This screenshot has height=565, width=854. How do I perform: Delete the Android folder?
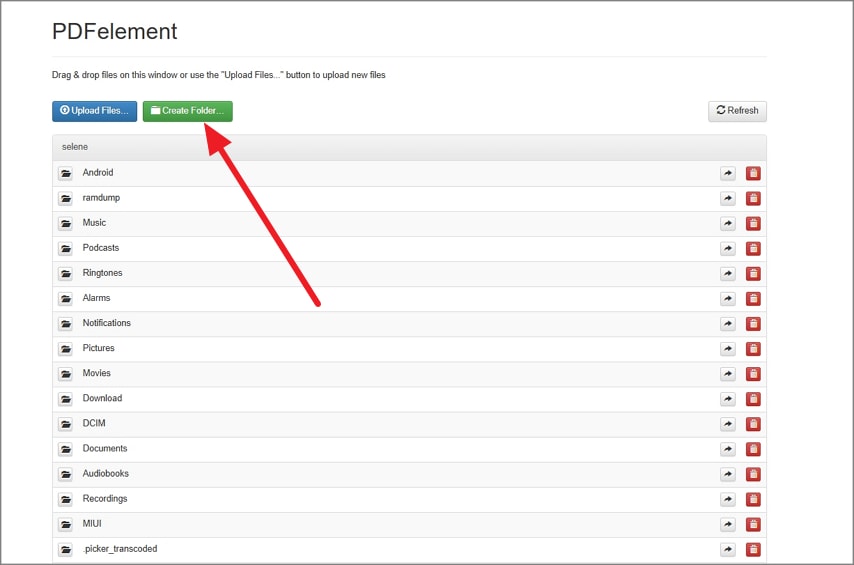753,173
